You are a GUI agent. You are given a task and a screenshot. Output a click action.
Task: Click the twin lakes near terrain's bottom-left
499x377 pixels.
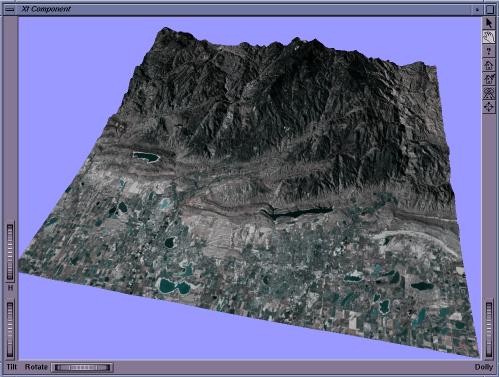click(174, 286)
